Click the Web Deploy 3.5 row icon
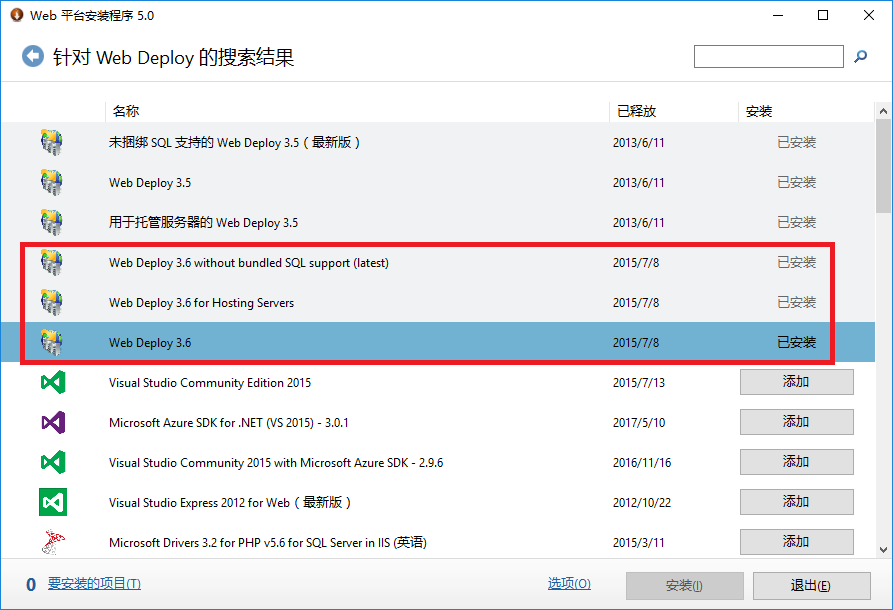 pos(52,182)
